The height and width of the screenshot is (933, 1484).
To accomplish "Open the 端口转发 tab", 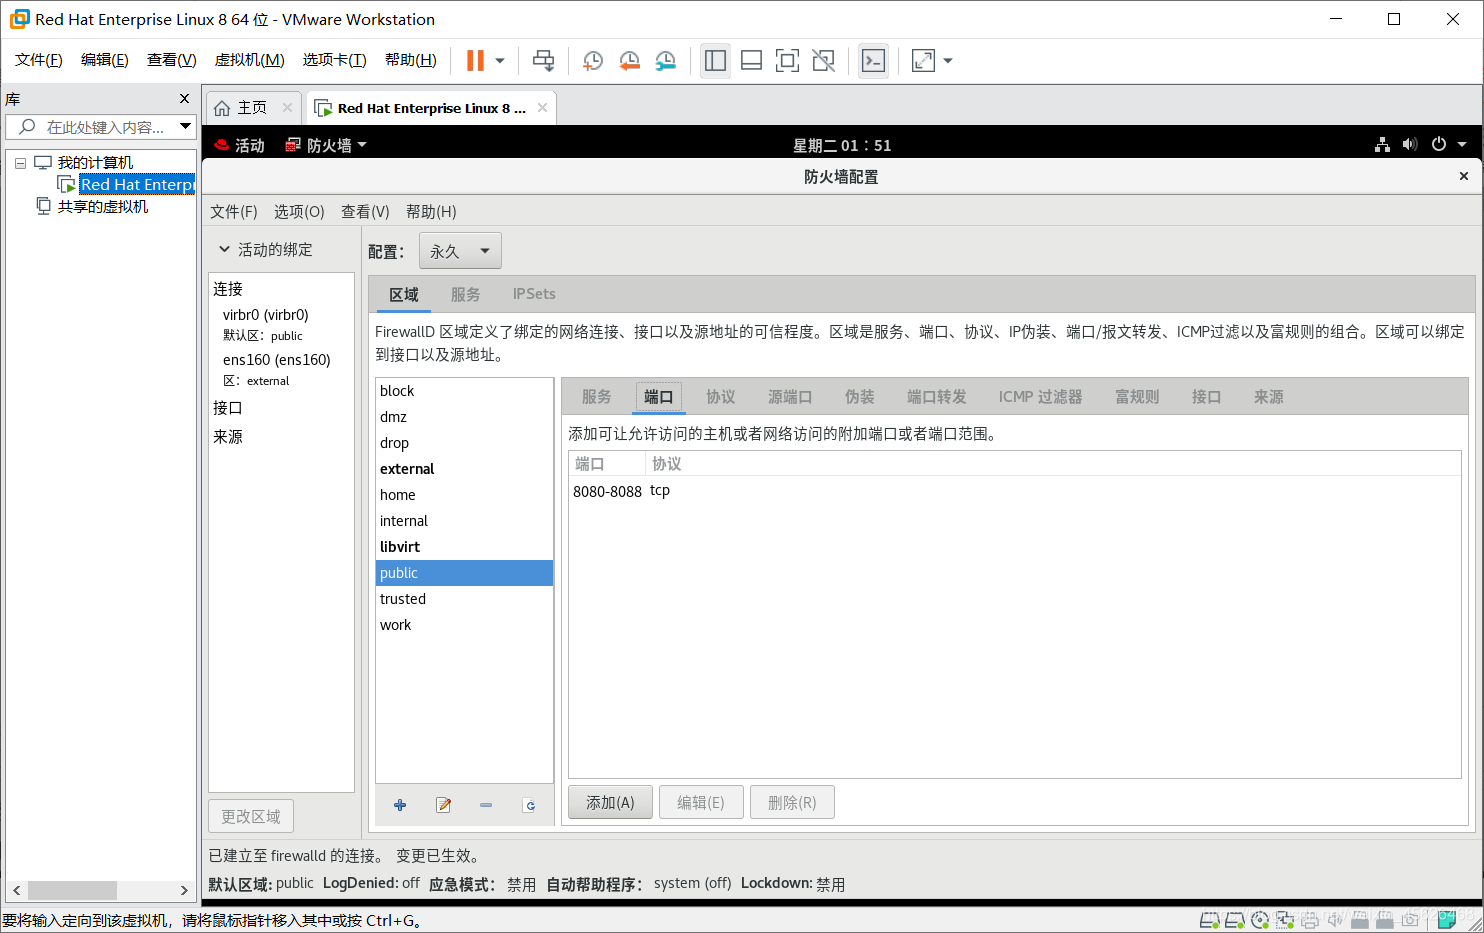I will click(937, 397).
